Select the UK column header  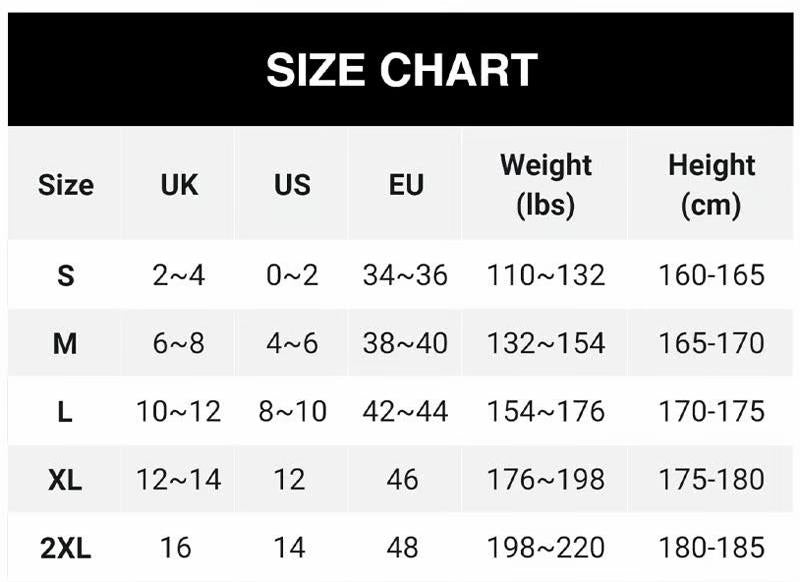(179, 185)
